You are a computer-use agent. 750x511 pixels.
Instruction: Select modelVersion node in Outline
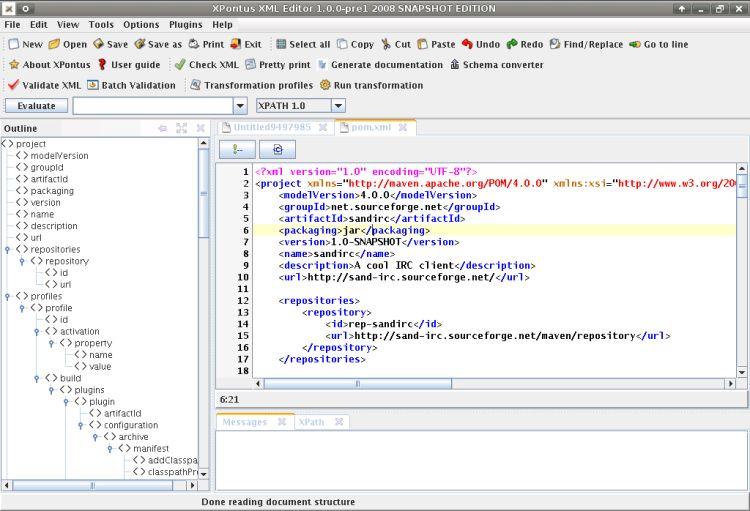tap(52, 156)
